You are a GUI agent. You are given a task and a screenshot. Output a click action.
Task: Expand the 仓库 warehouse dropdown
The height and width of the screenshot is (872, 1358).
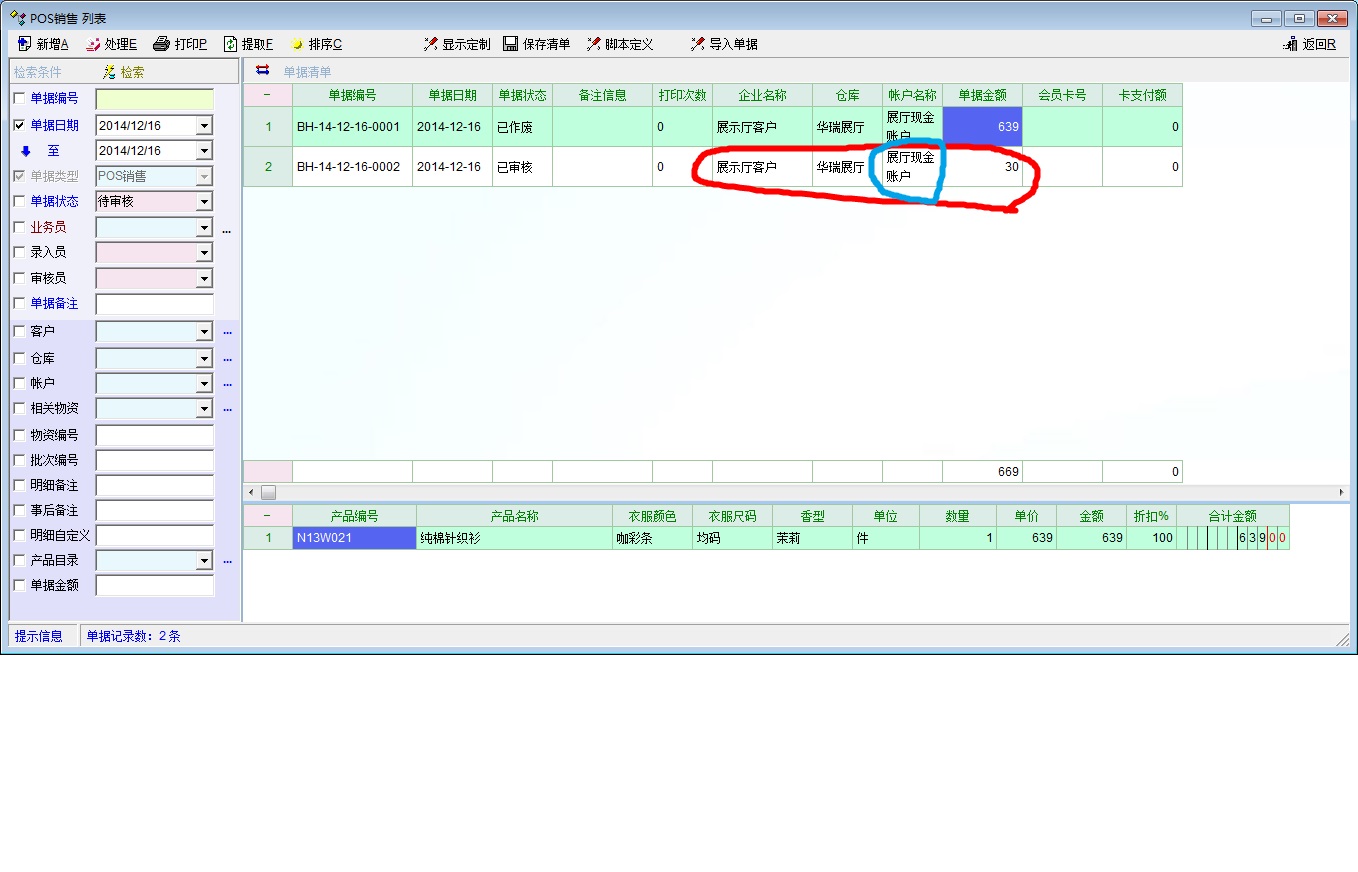[204, 358]
